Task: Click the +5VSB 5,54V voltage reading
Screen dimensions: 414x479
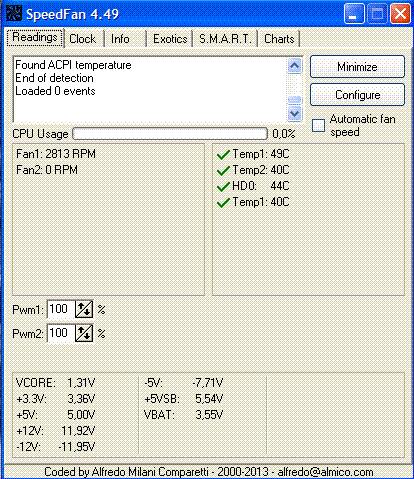Action: (183, 399)
